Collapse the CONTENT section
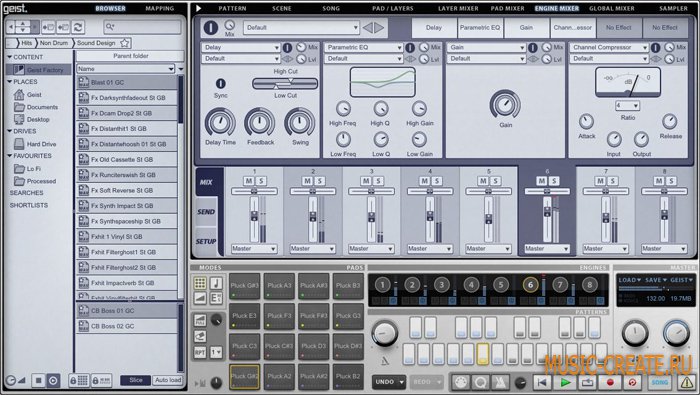The width and height of the screenshot is (700, 395). (x=10, y=57)
